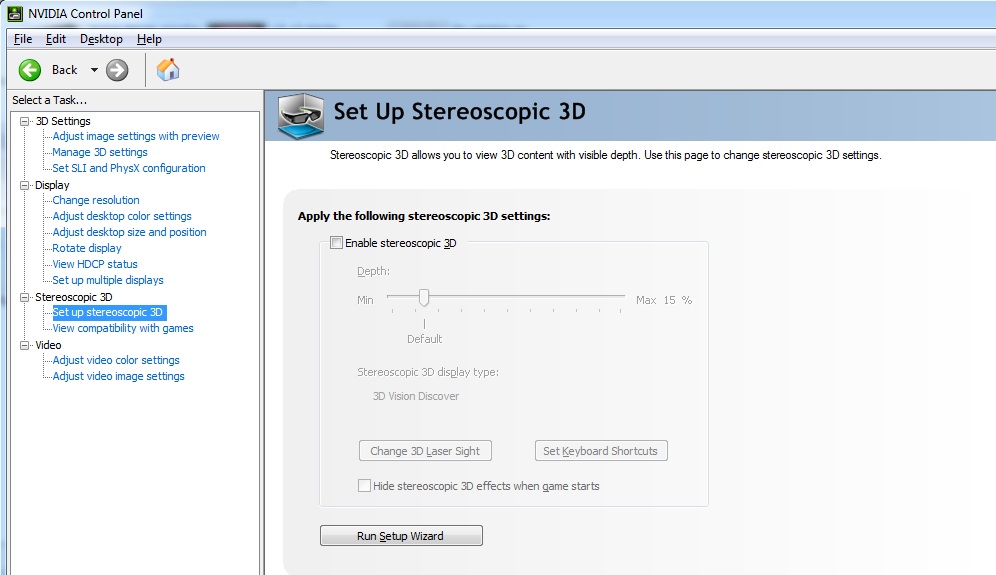Click the grey Forward arrow icon
The image size is (996, 575).
tap(117, 70)
